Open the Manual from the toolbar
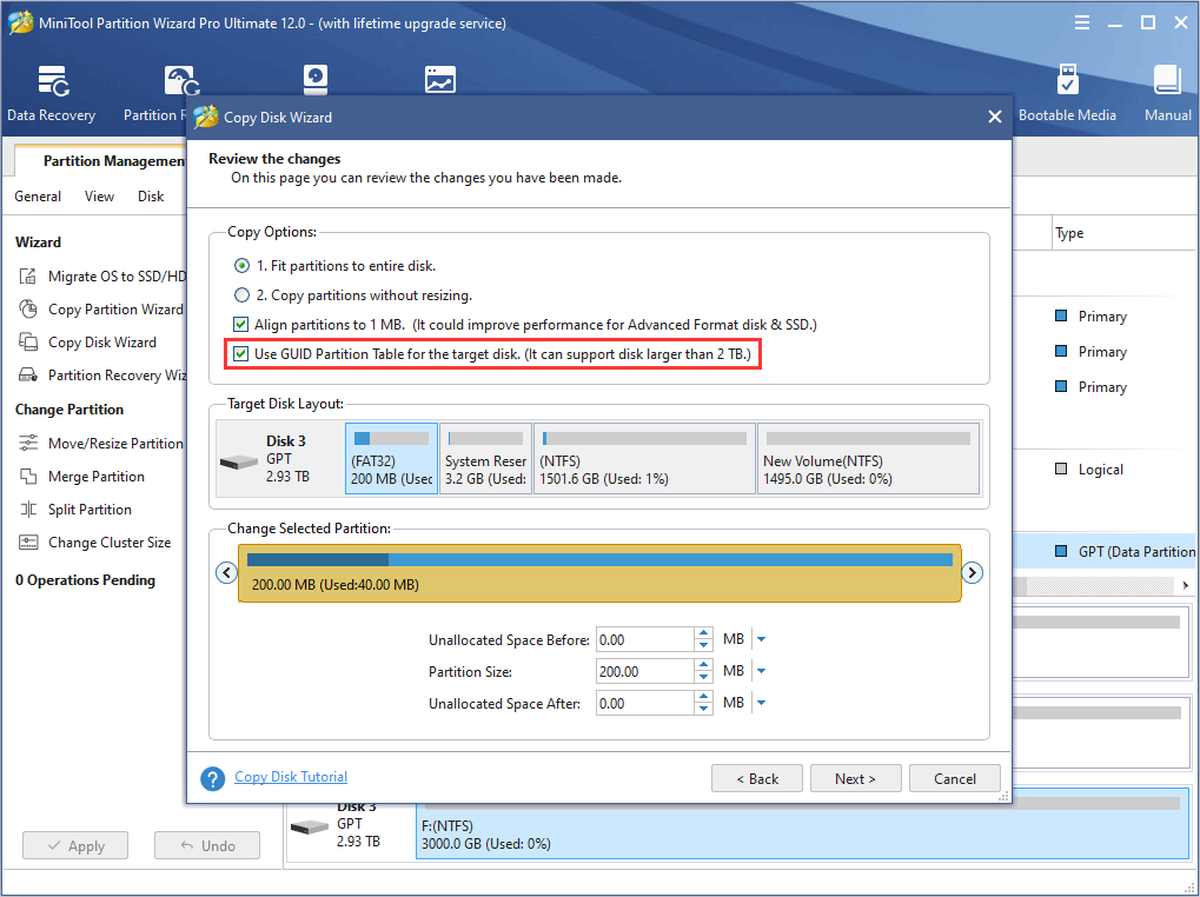The image size is (1200, 897). [1167, 94]
